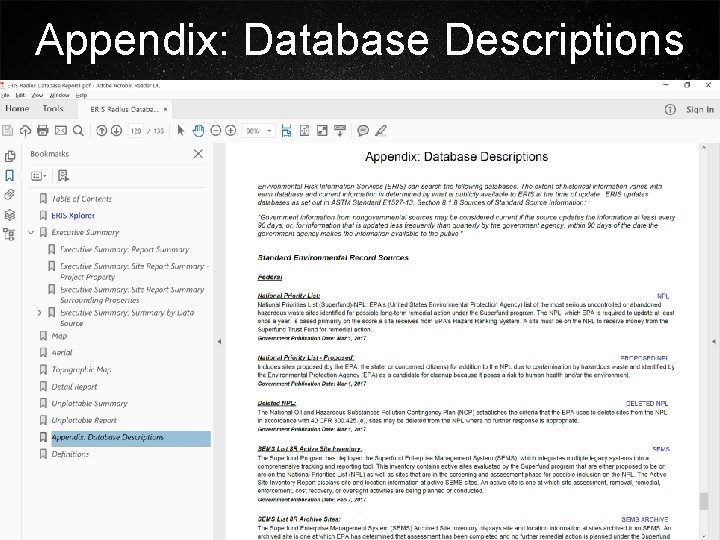Open the help info icon near Sign In
This screenshot has height=540, width=720.
[670, 109]
